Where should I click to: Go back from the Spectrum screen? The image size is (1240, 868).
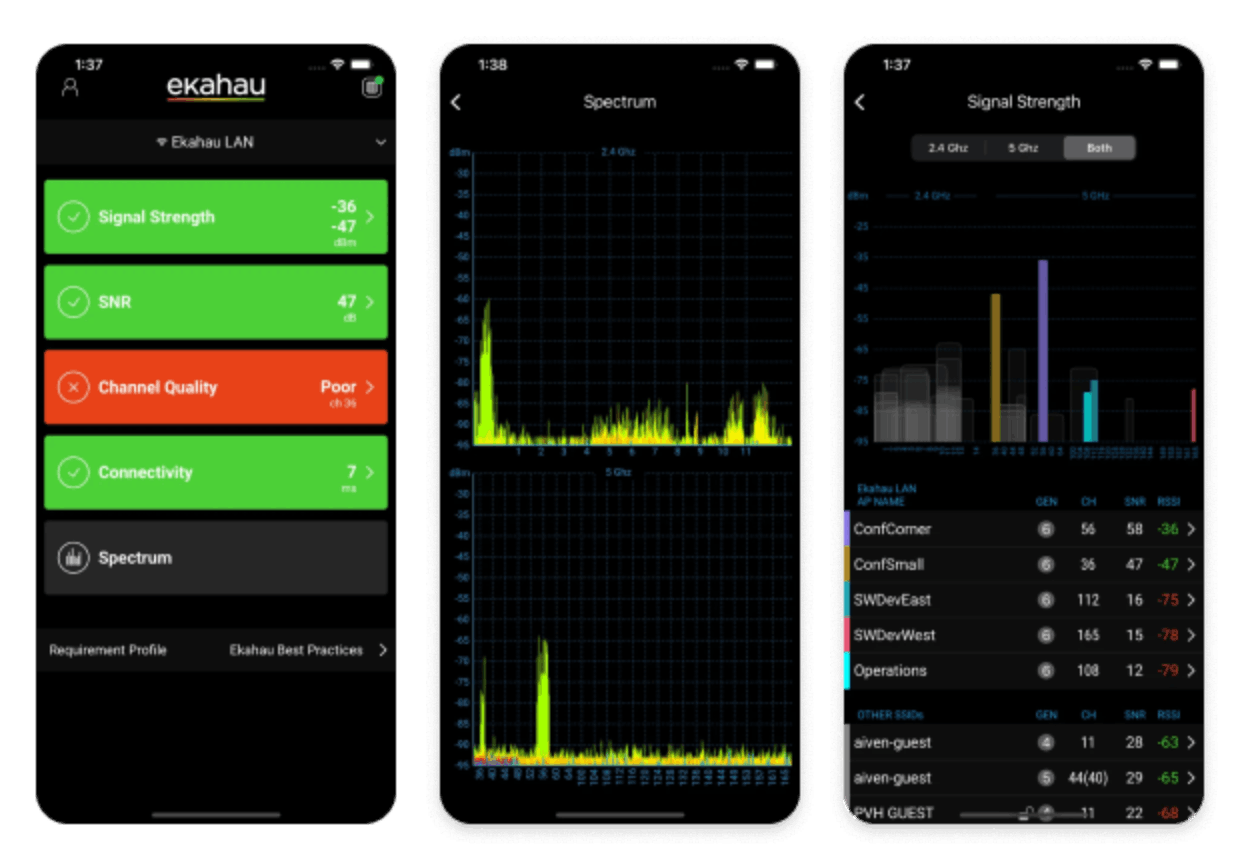coord(456,102)
